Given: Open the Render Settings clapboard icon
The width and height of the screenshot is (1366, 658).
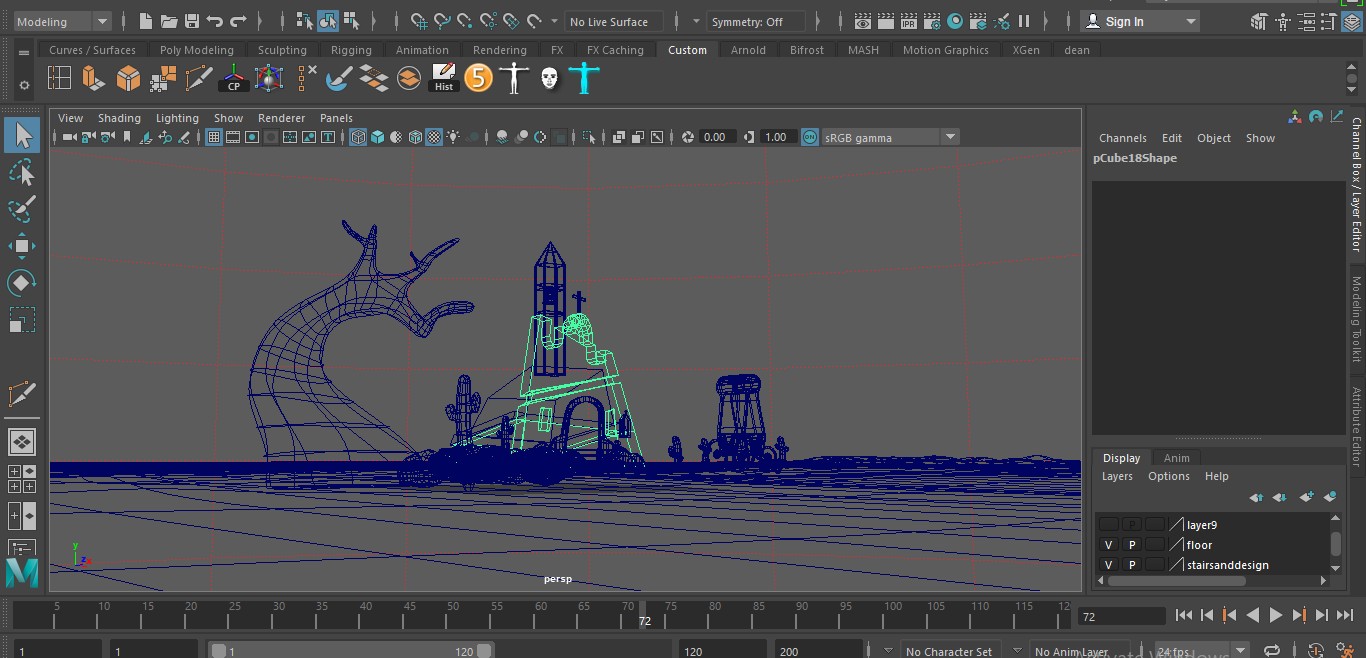Looking at the screenshot, I should pos(932,21).
